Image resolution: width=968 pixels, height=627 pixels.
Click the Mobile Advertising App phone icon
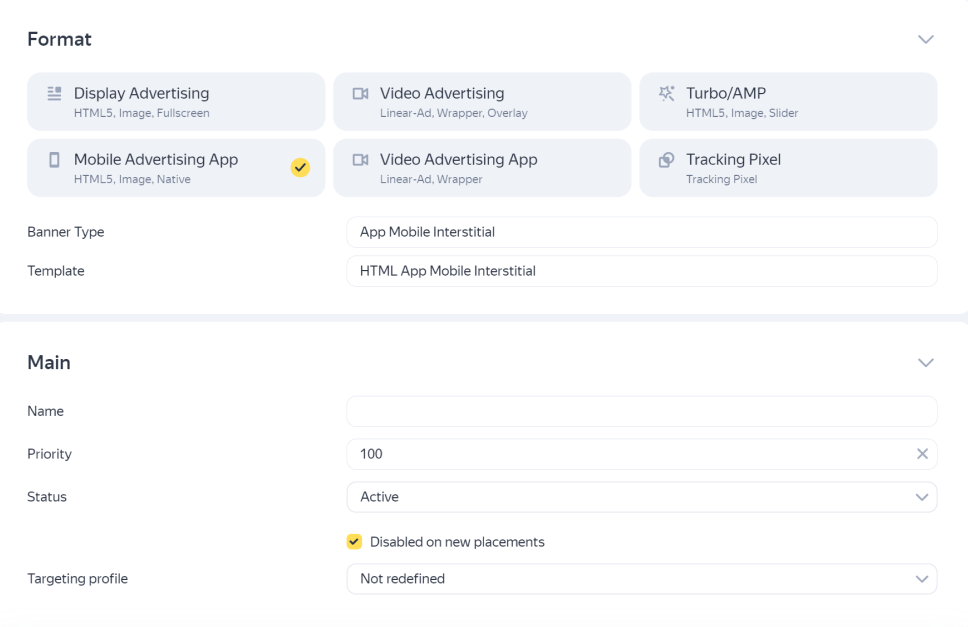pyautogui.click(x=55, y=160)
